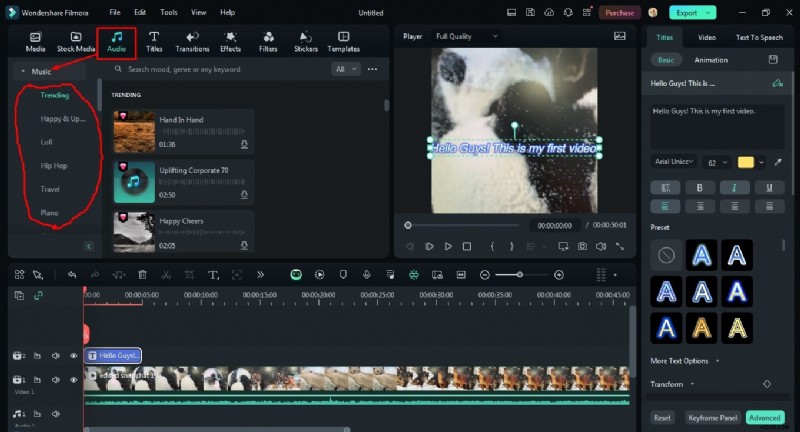
Task: Open the Tools menu
Action: coord(168,12)
